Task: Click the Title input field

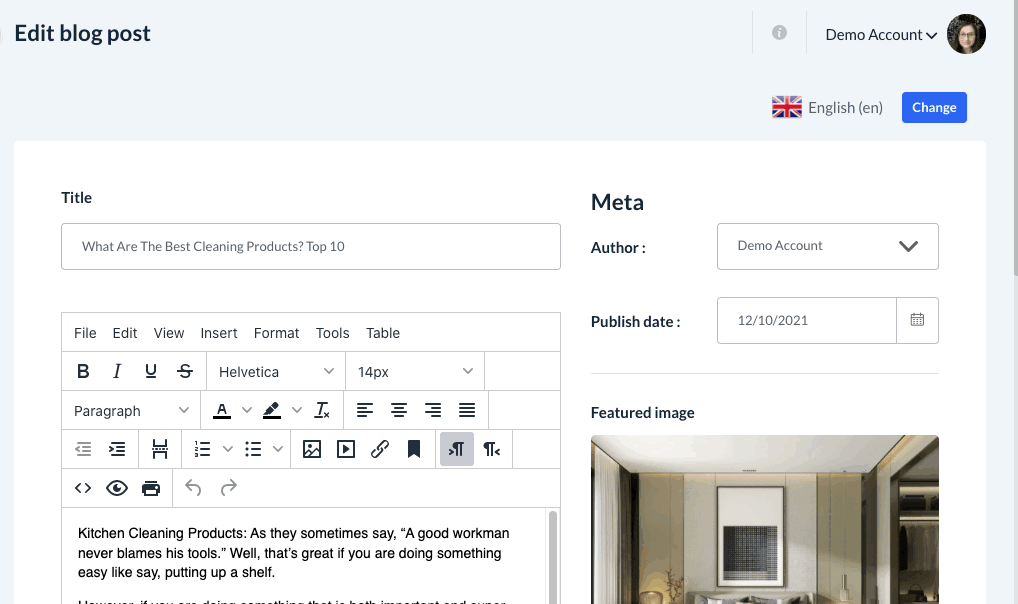Action: (x=311, y=247)
